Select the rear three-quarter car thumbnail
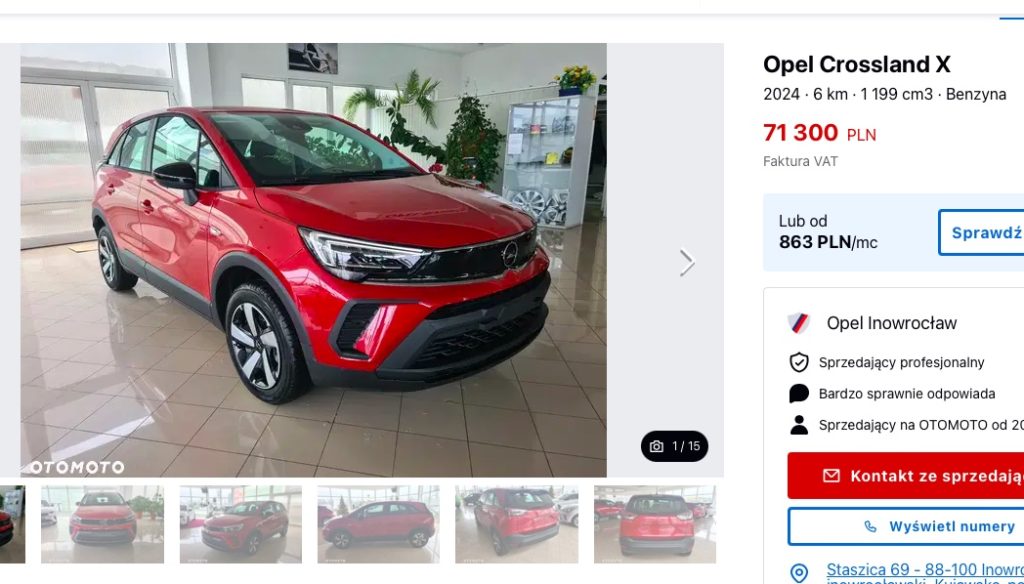 (x=517, y=525)
